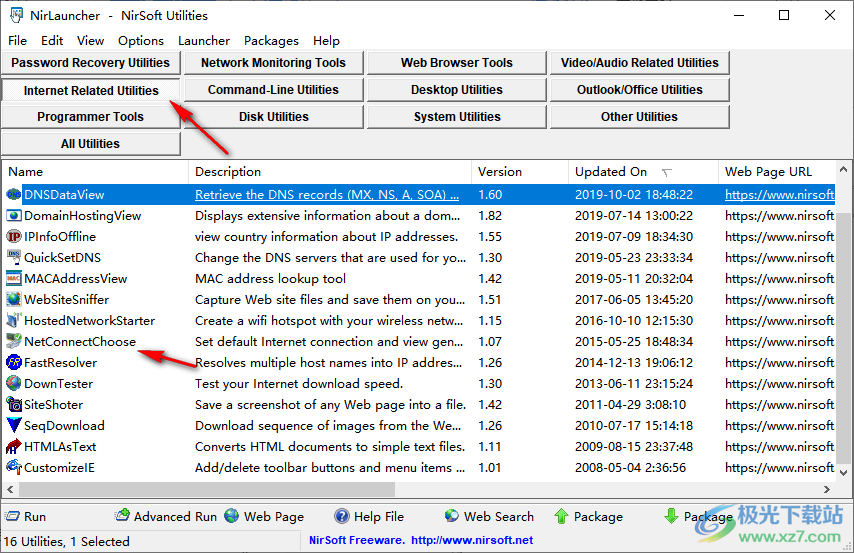Open the Launcher menu
The image size is (854, 553).
(x=204, y=41)
